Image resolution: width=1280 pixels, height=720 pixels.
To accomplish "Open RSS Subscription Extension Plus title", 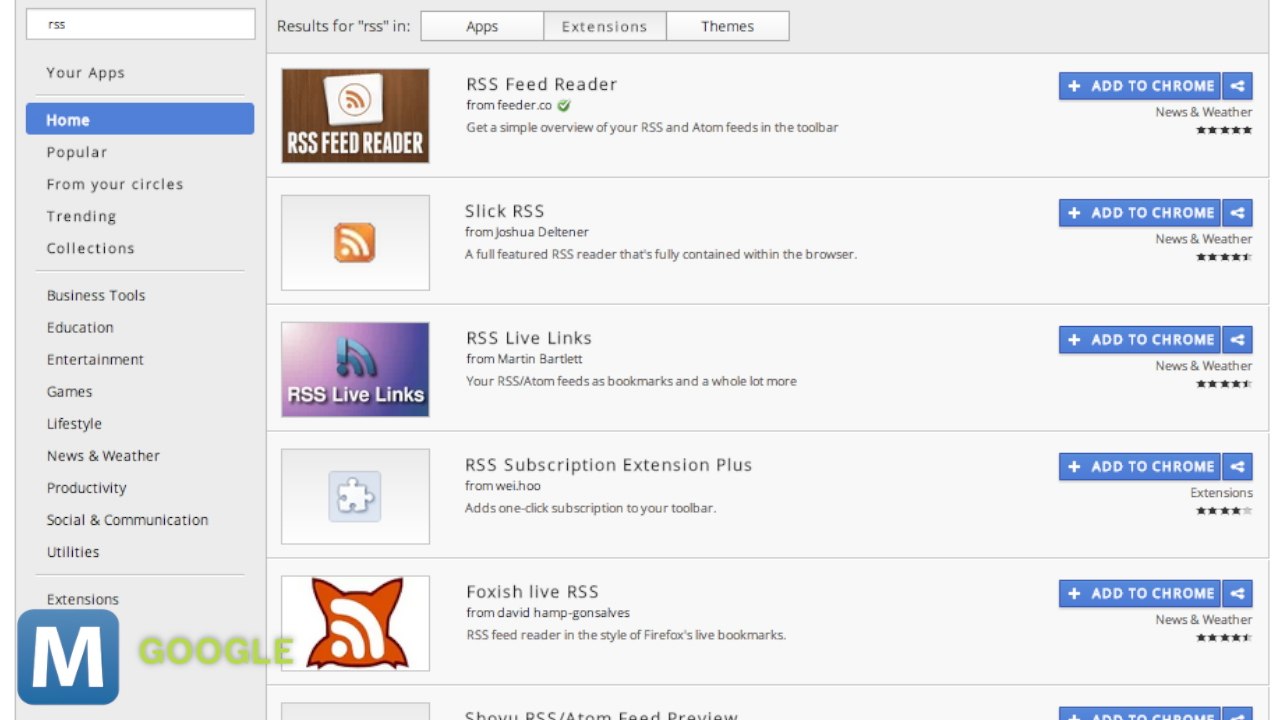I will coord(609,465).
